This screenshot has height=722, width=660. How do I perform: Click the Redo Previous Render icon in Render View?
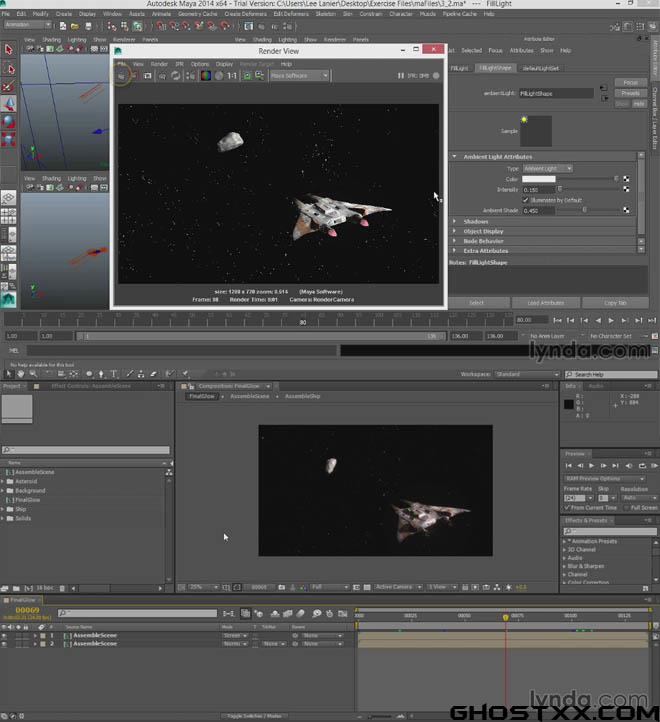[x=122, y=76]
